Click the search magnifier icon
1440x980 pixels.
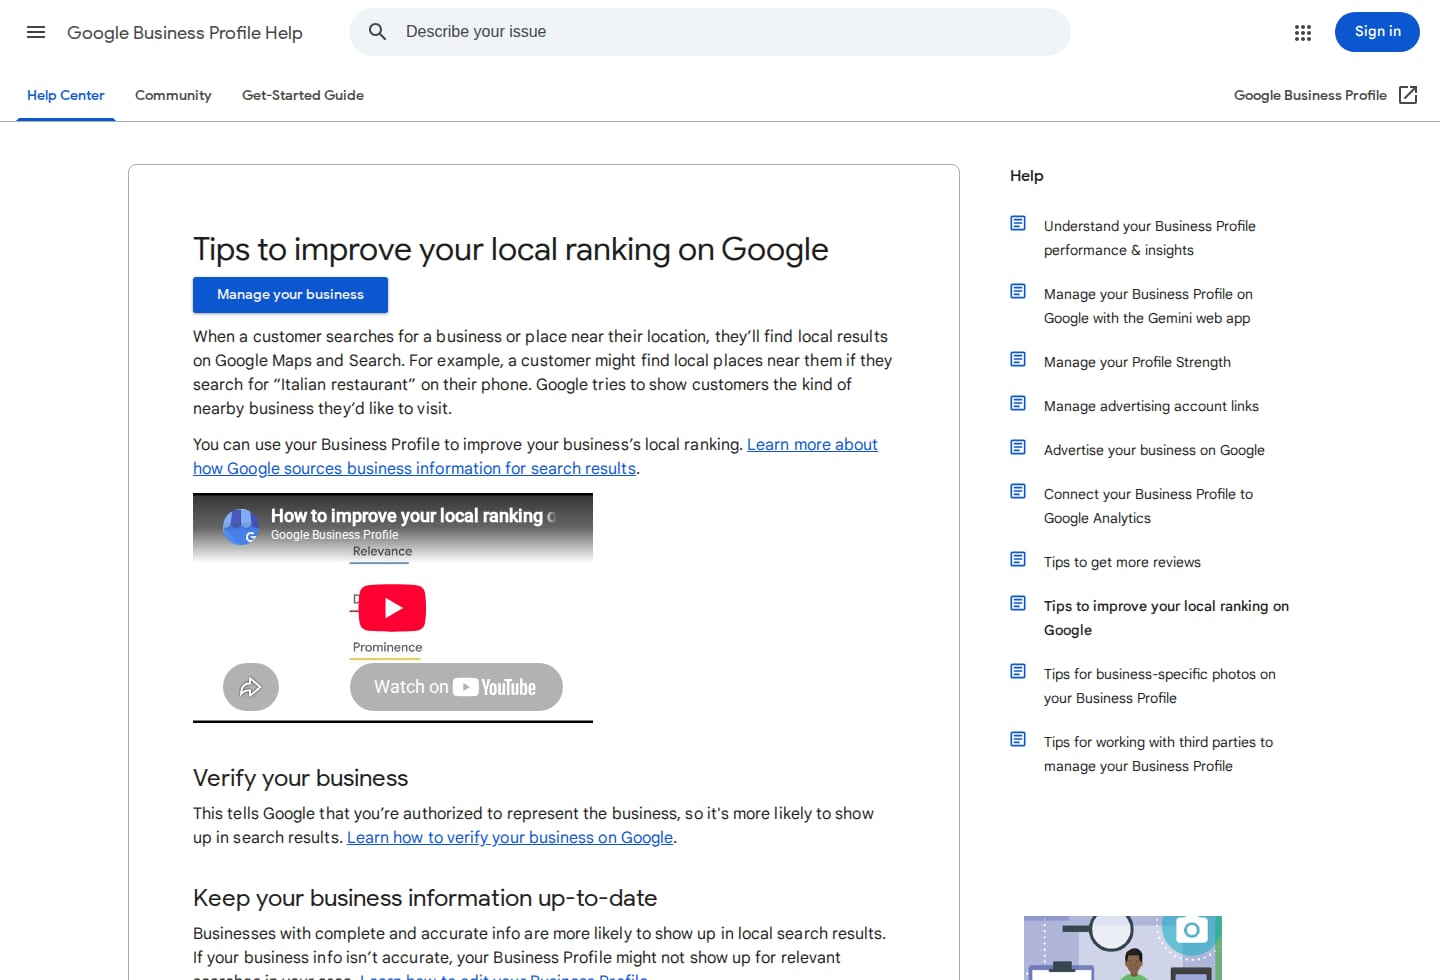coord(377,32)
